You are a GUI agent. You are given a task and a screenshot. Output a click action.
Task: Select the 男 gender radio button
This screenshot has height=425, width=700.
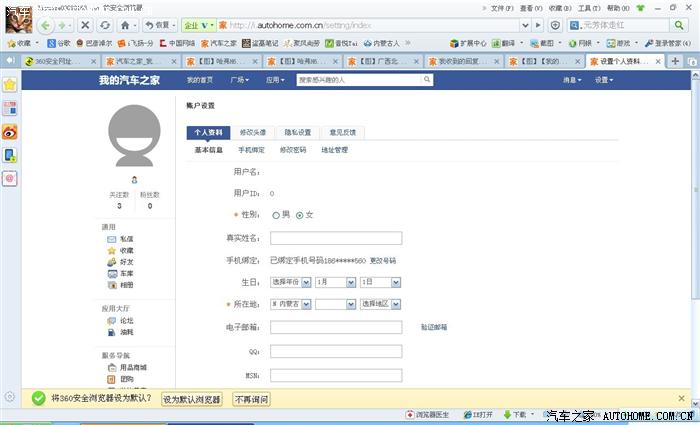click(x=276, y=215)
